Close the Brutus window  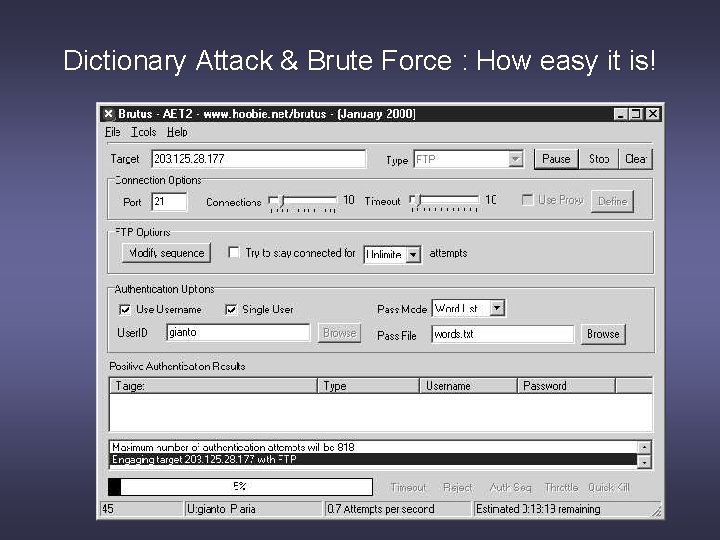click(653, 114)
